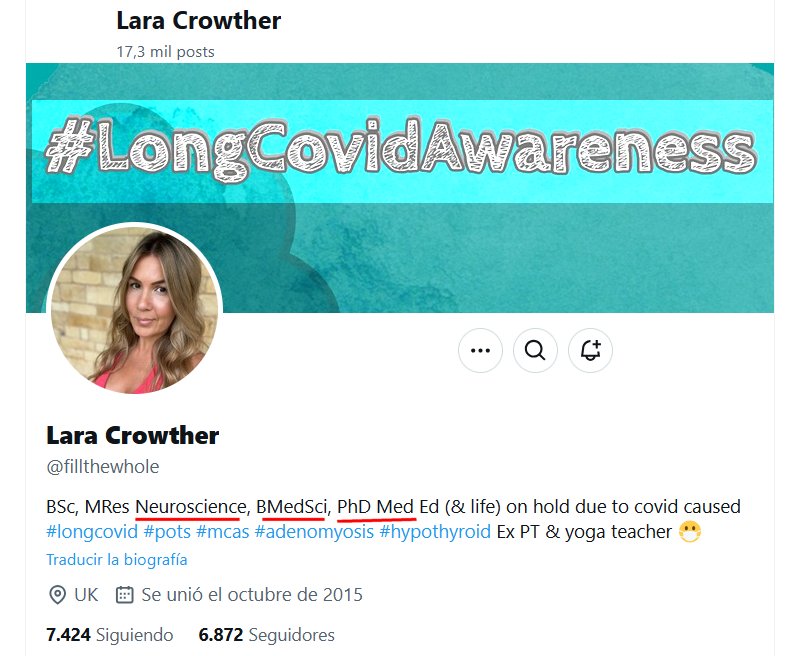Open the #adenomyosis hashtag
792x656 pixels.
(314, 532)
